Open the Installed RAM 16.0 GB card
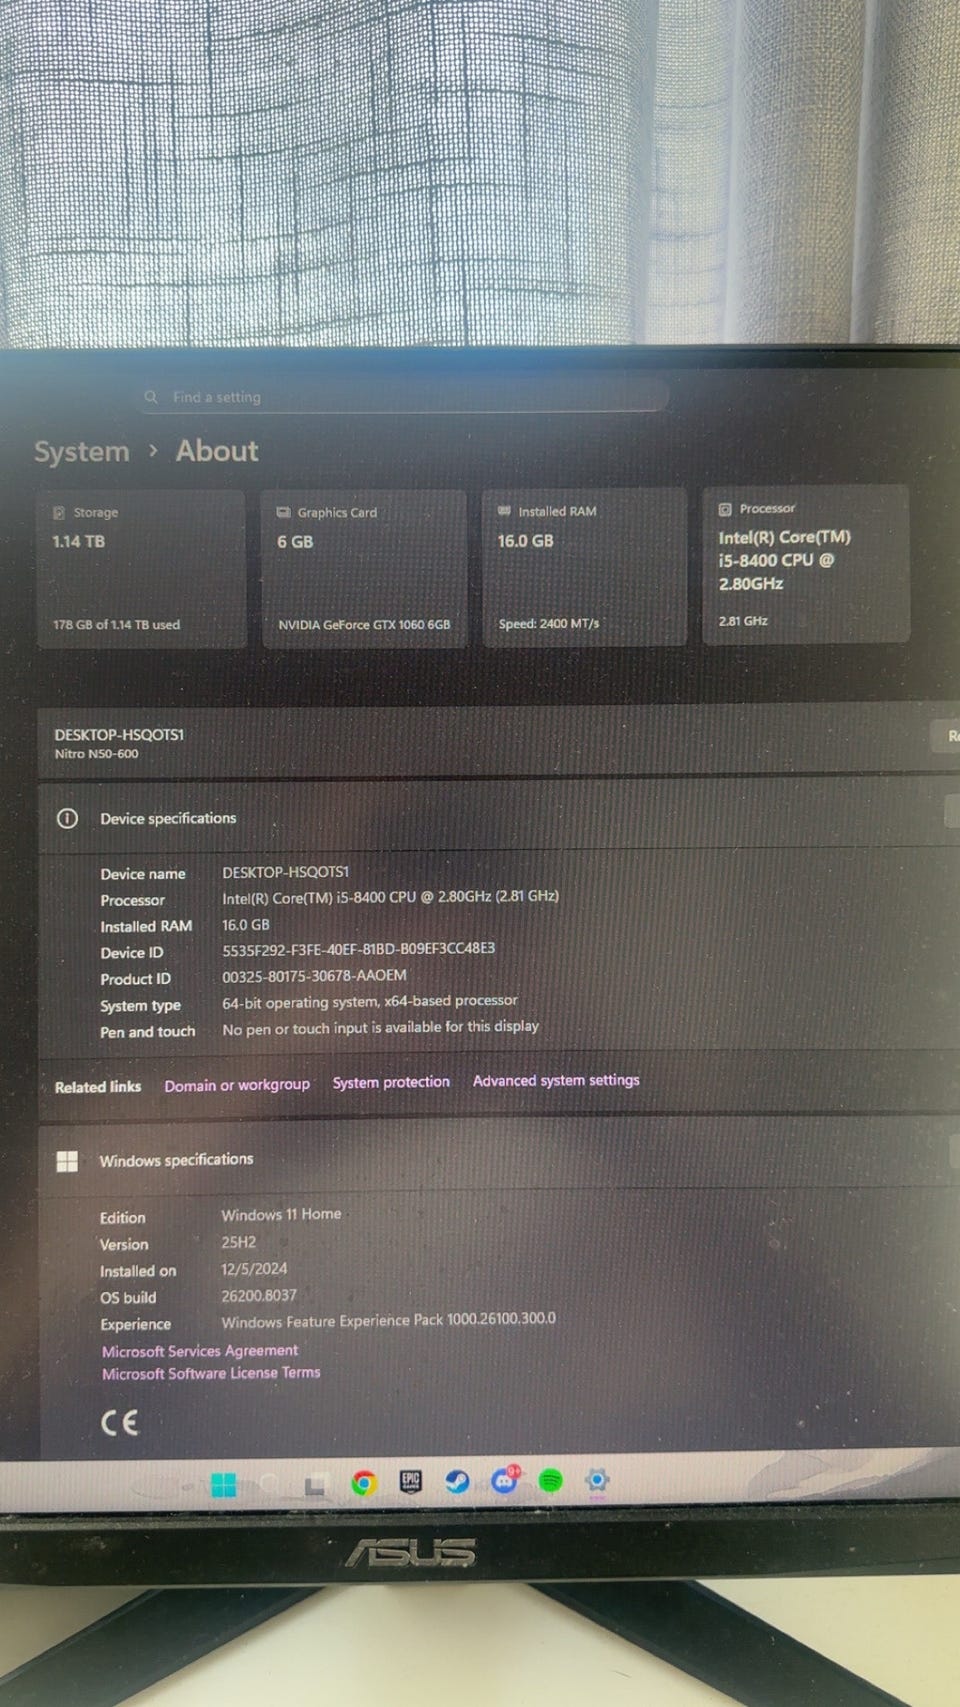 pyautogui.click(x=584, y=567)
